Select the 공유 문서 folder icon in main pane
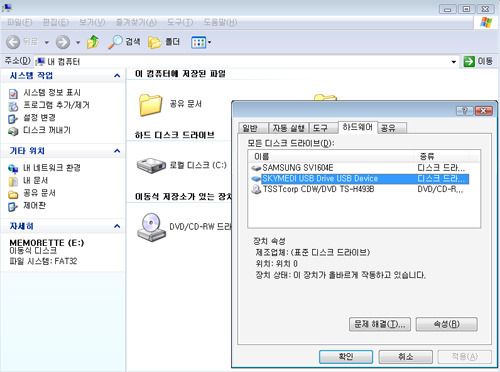Image resolution: width=500 pixels, height=372 pixels. pyautogui.click(x=150, y=105)
